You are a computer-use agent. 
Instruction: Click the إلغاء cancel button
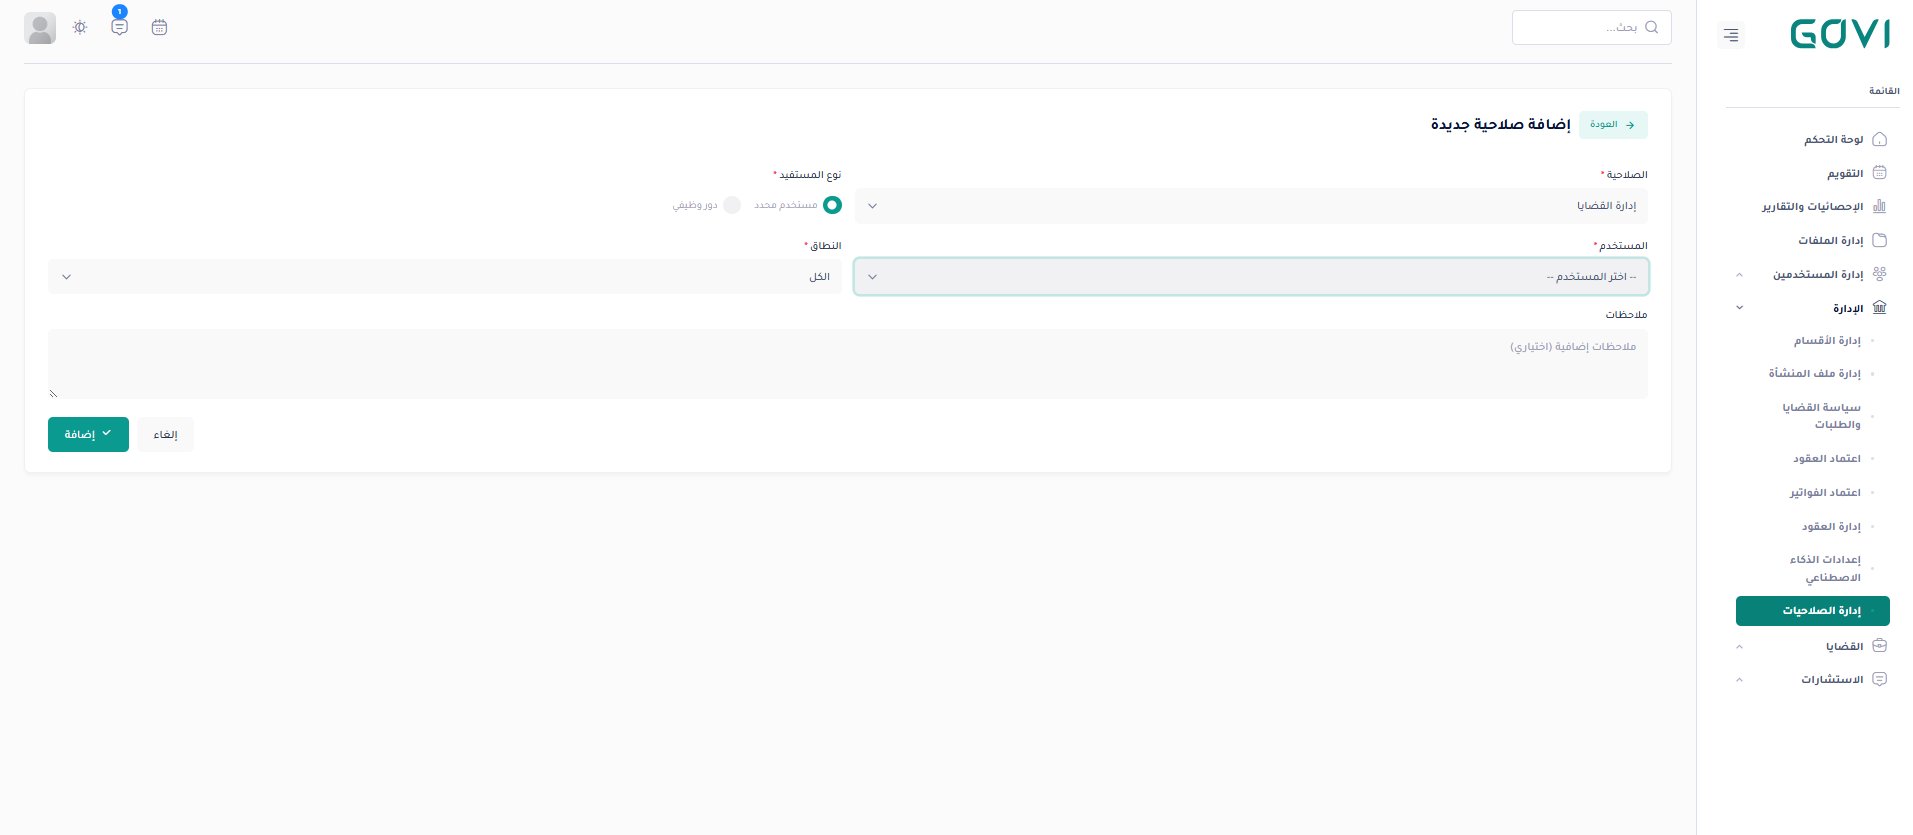tap(166, 435)
